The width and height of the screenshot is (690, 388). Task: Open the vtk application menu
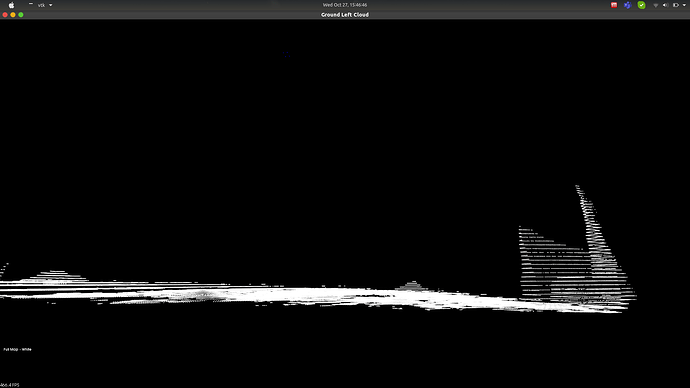[41, 5]
